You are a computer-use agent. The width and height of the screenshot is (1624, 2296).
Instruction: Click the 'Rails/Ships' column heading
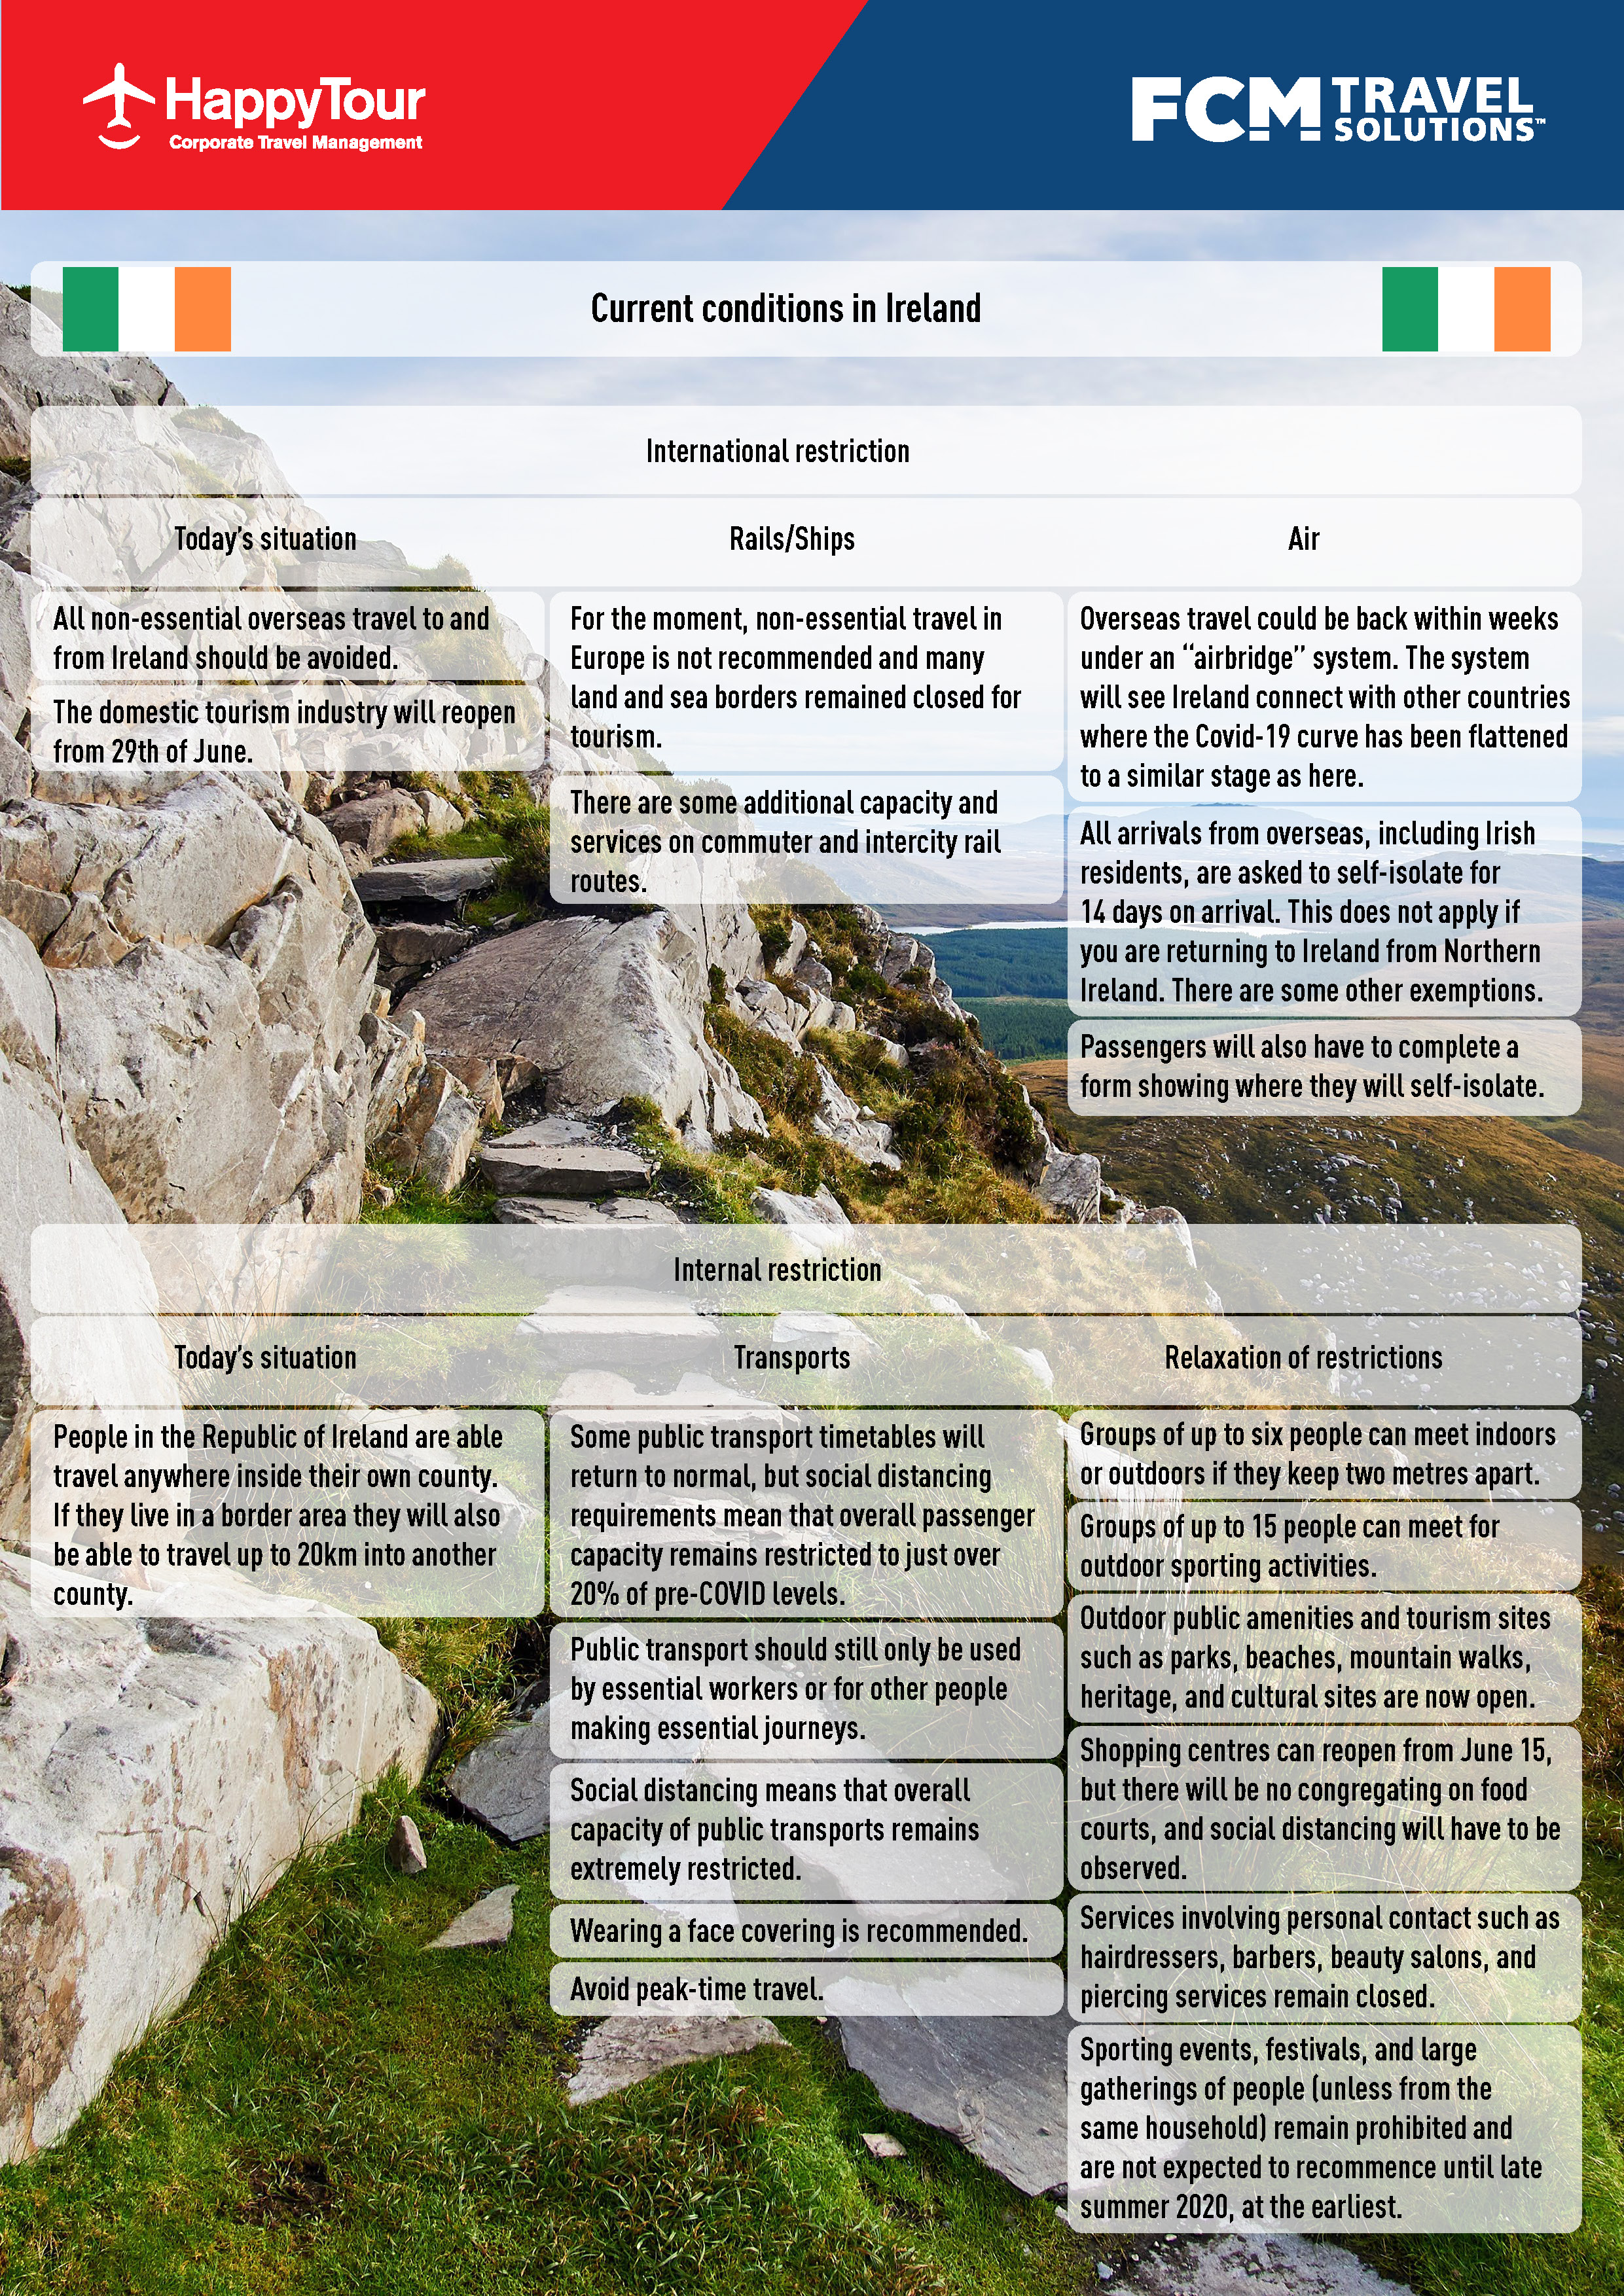pyautogui.click(x=792, y=539)
